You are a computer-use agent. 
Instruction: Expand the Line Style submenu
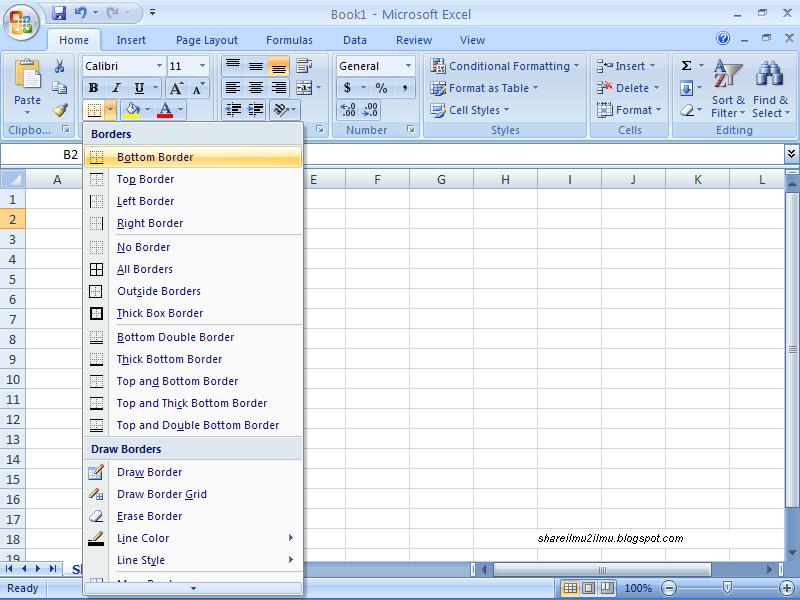194,560
